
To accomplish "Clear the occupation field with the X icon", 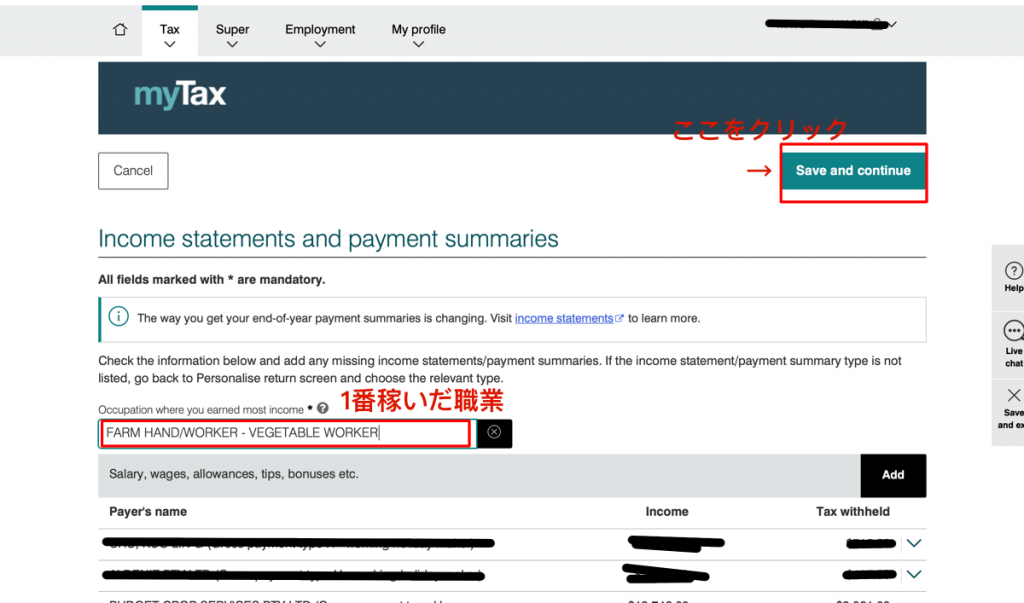I will click(x=494, y=433).
